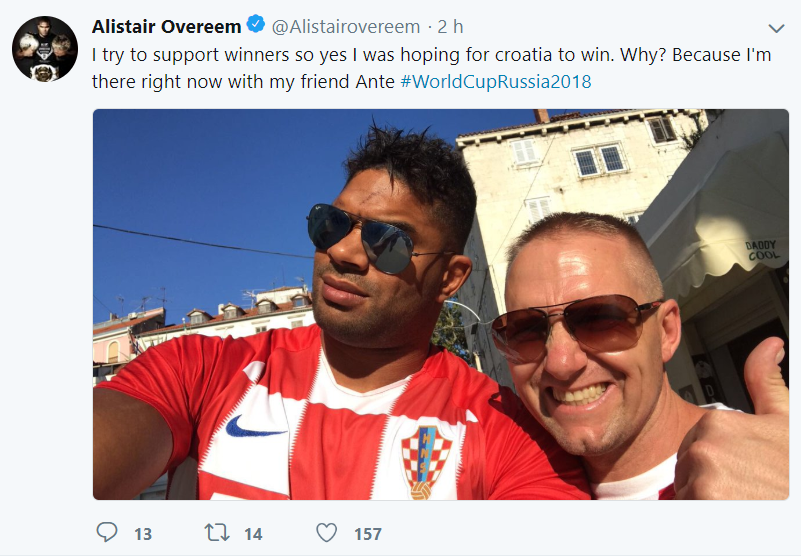
Task: Click the Daddy Cool awning sign in photo
Action: click(761, 250)
